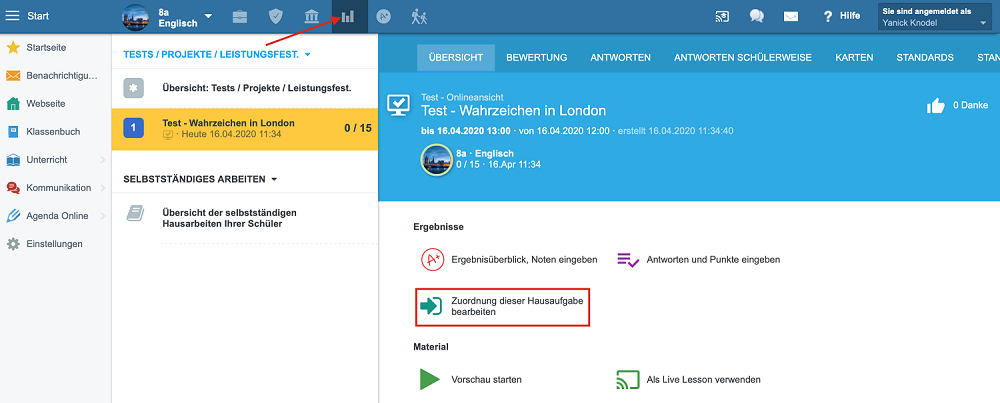Click the cast lesson icon in top bar
Image resolution: width=1000 pixels, height=403 pixels.
[x=722, y=17]
